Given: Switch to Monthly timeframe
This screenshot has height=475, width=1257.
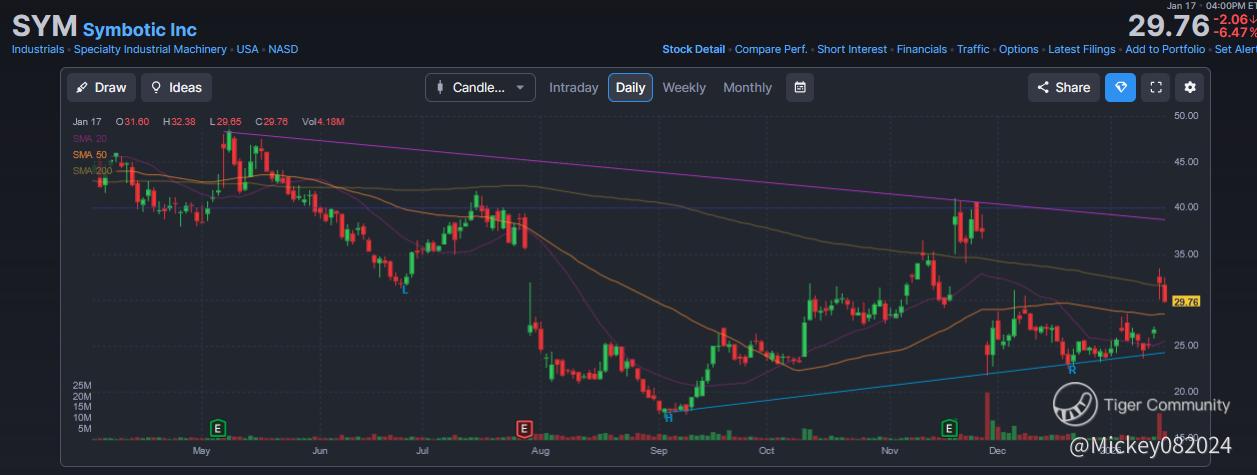Looking at the screenshot, I should pos(747,87).
